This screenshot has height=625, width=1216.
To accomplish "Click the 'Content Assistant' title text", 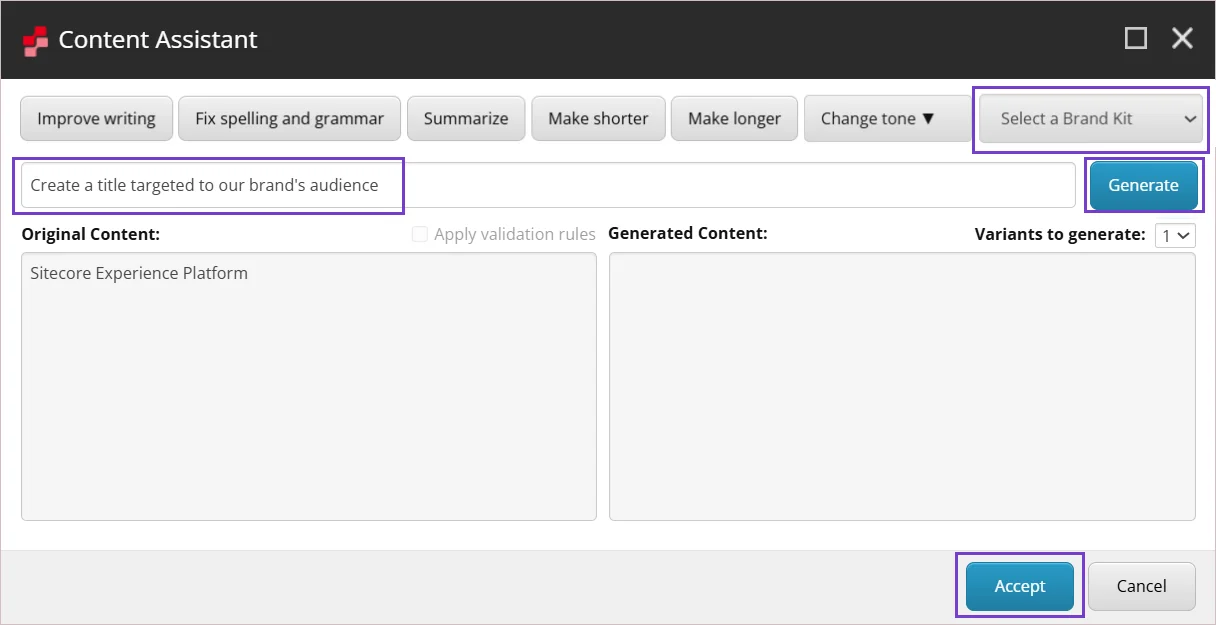I will click(x=158, y=40).
